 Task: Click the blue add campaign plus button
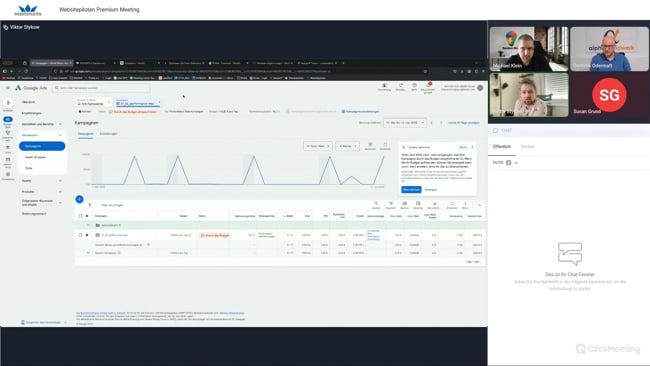(80, 199)
